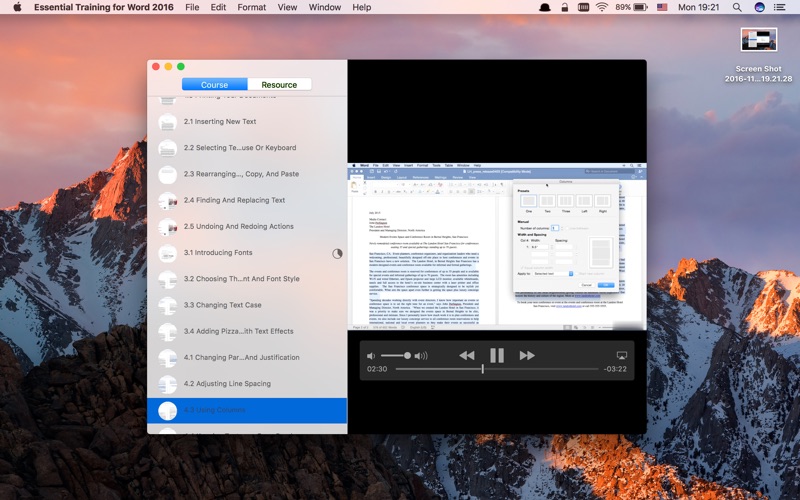Viewport: 800px width, 500px height.
Task: Open lesson 2.1 Inserting New Text
Action: pos(247,121)
